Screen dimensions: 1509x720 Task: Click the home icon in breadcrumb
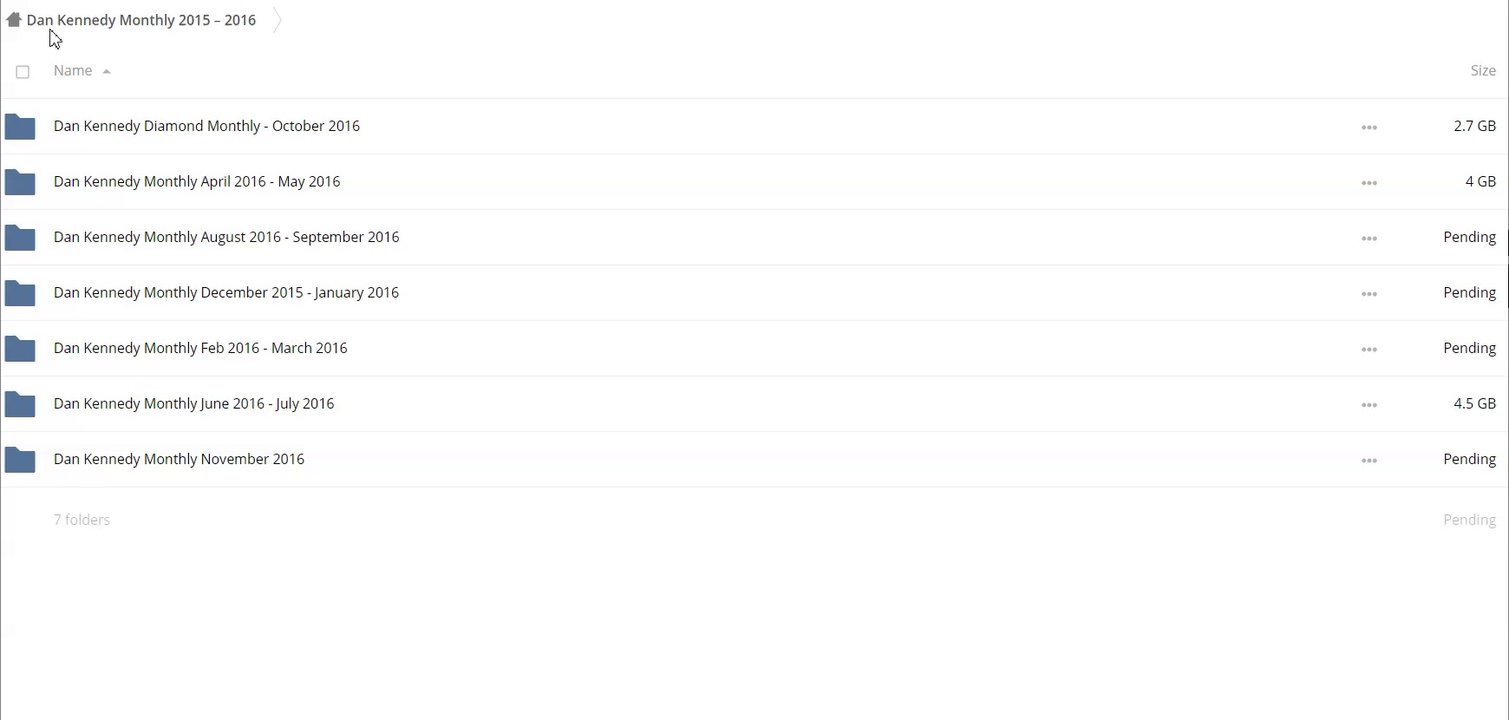pos(14,19)
